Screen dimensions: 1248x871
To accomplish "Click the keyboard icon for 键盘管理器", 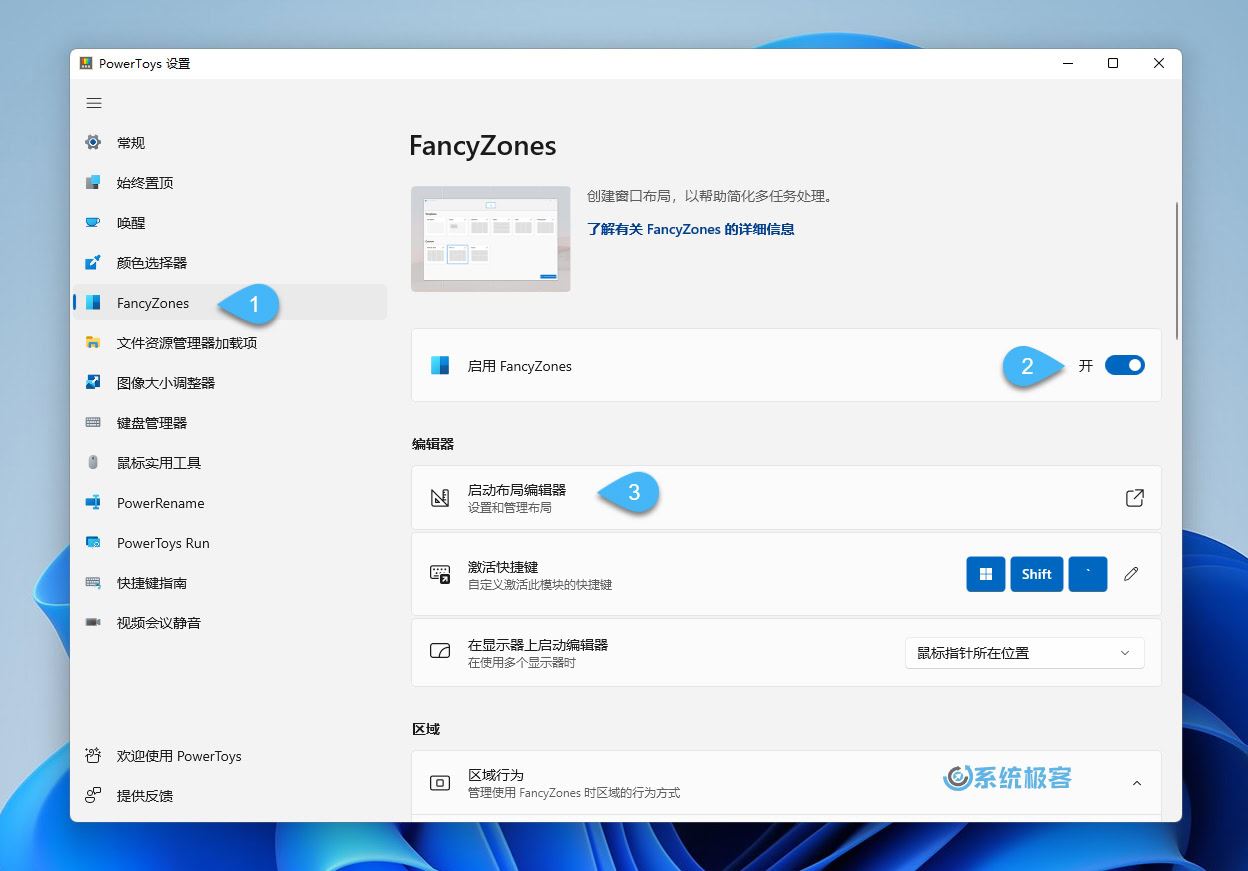I will 93,423.
